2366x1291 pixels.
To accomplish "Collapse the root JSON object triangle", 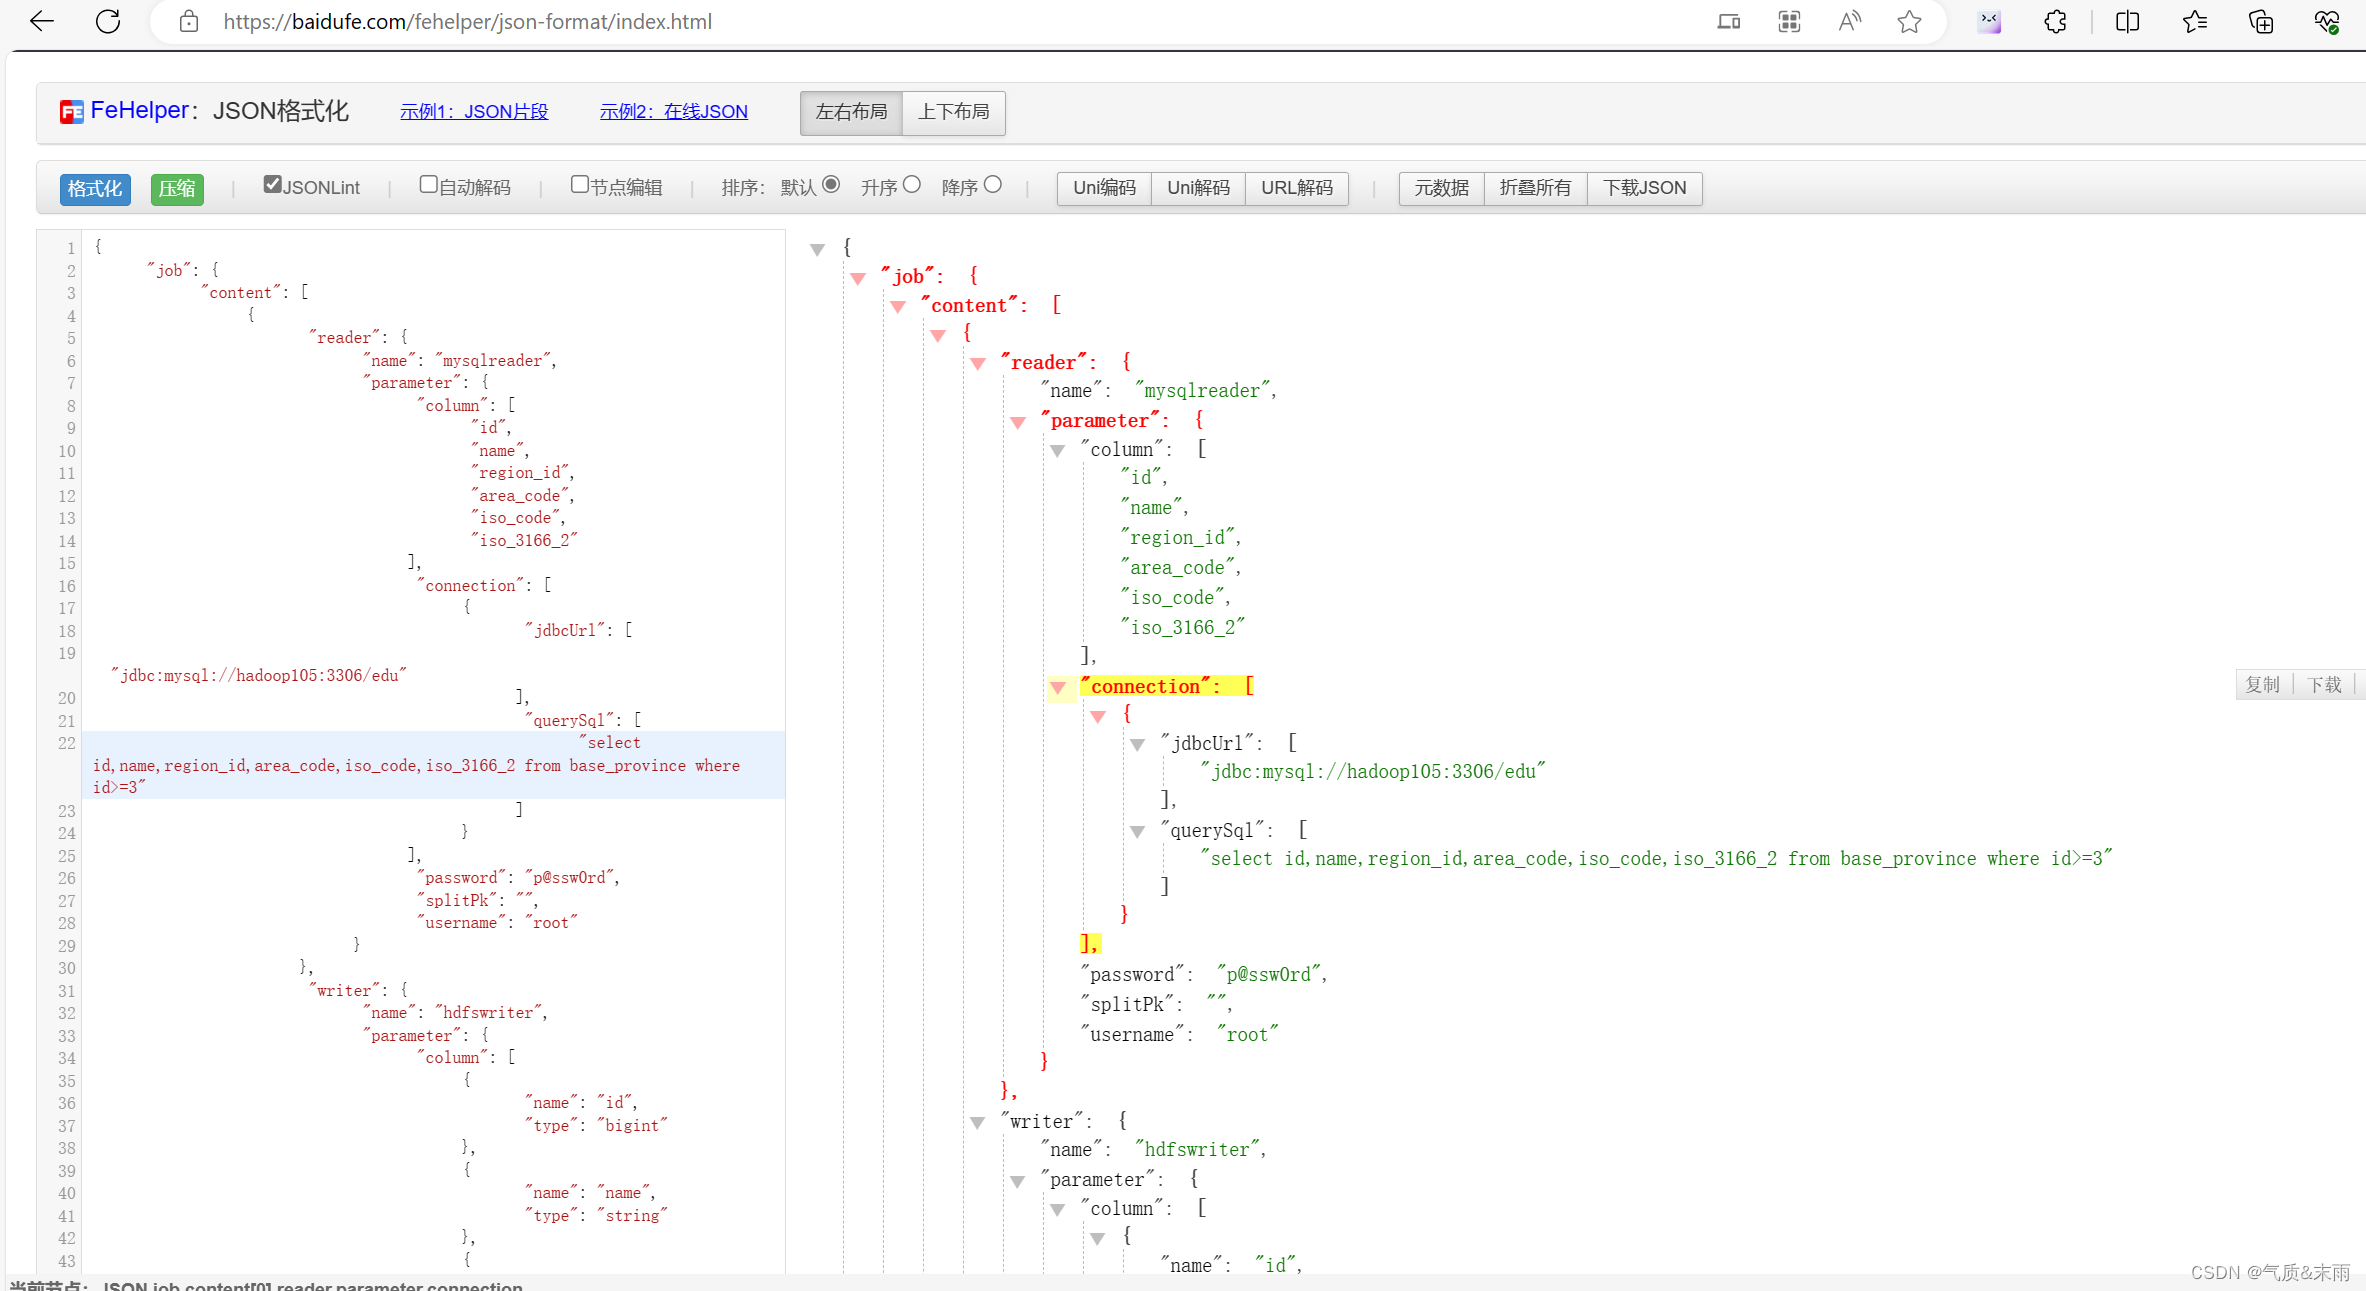I will 817,249.
